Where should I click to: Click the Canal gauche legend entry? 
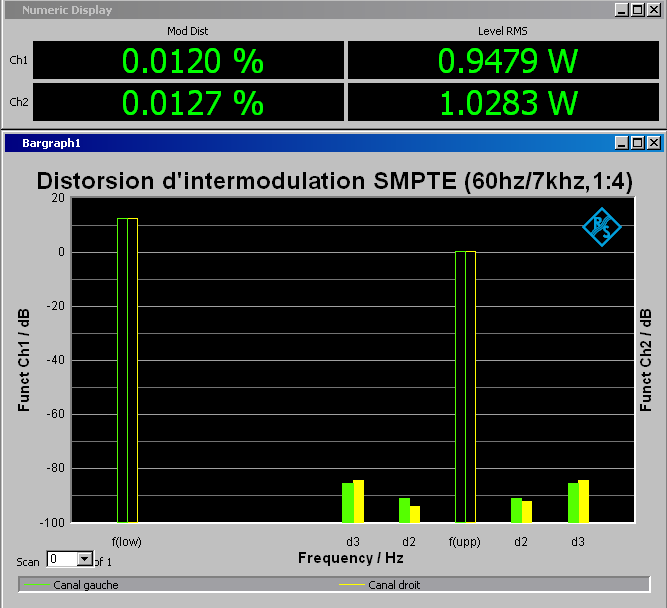(71, 585)
